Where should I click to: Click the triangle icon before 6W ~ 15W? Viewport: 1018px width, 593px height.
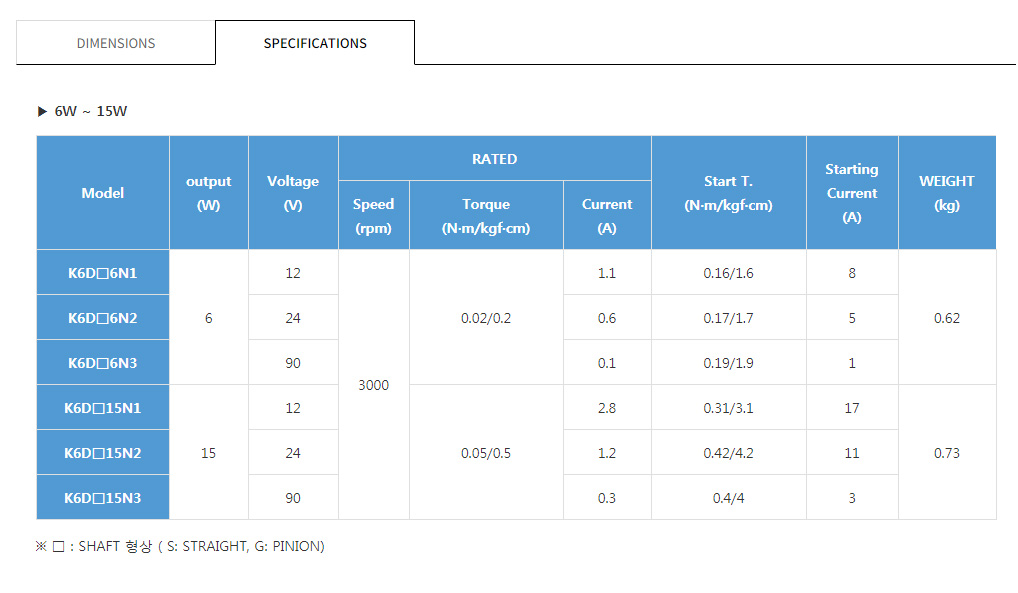[42, 111]
